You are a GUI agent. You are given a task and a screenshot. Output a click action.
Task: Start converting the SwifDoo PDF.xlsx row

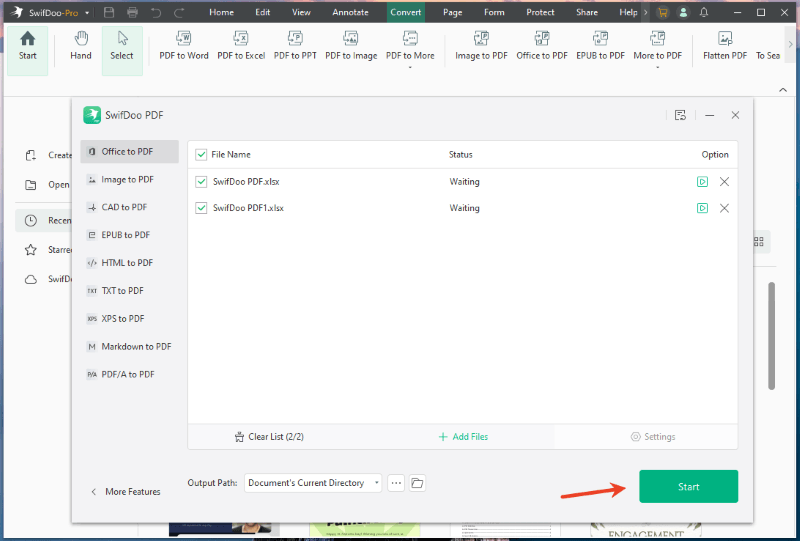pyautogui.click(x=703, y=182)
